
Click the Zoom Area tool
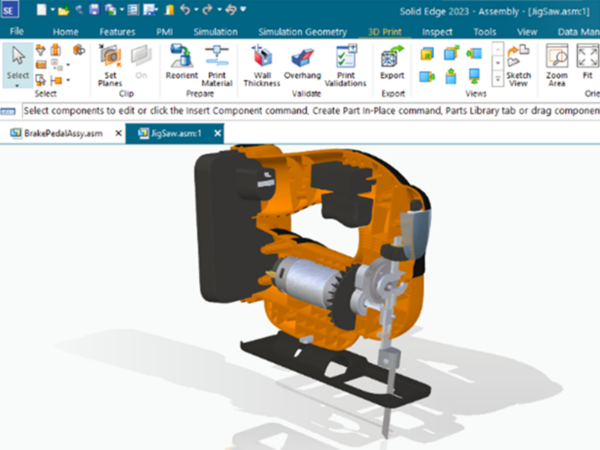[557, 65]
